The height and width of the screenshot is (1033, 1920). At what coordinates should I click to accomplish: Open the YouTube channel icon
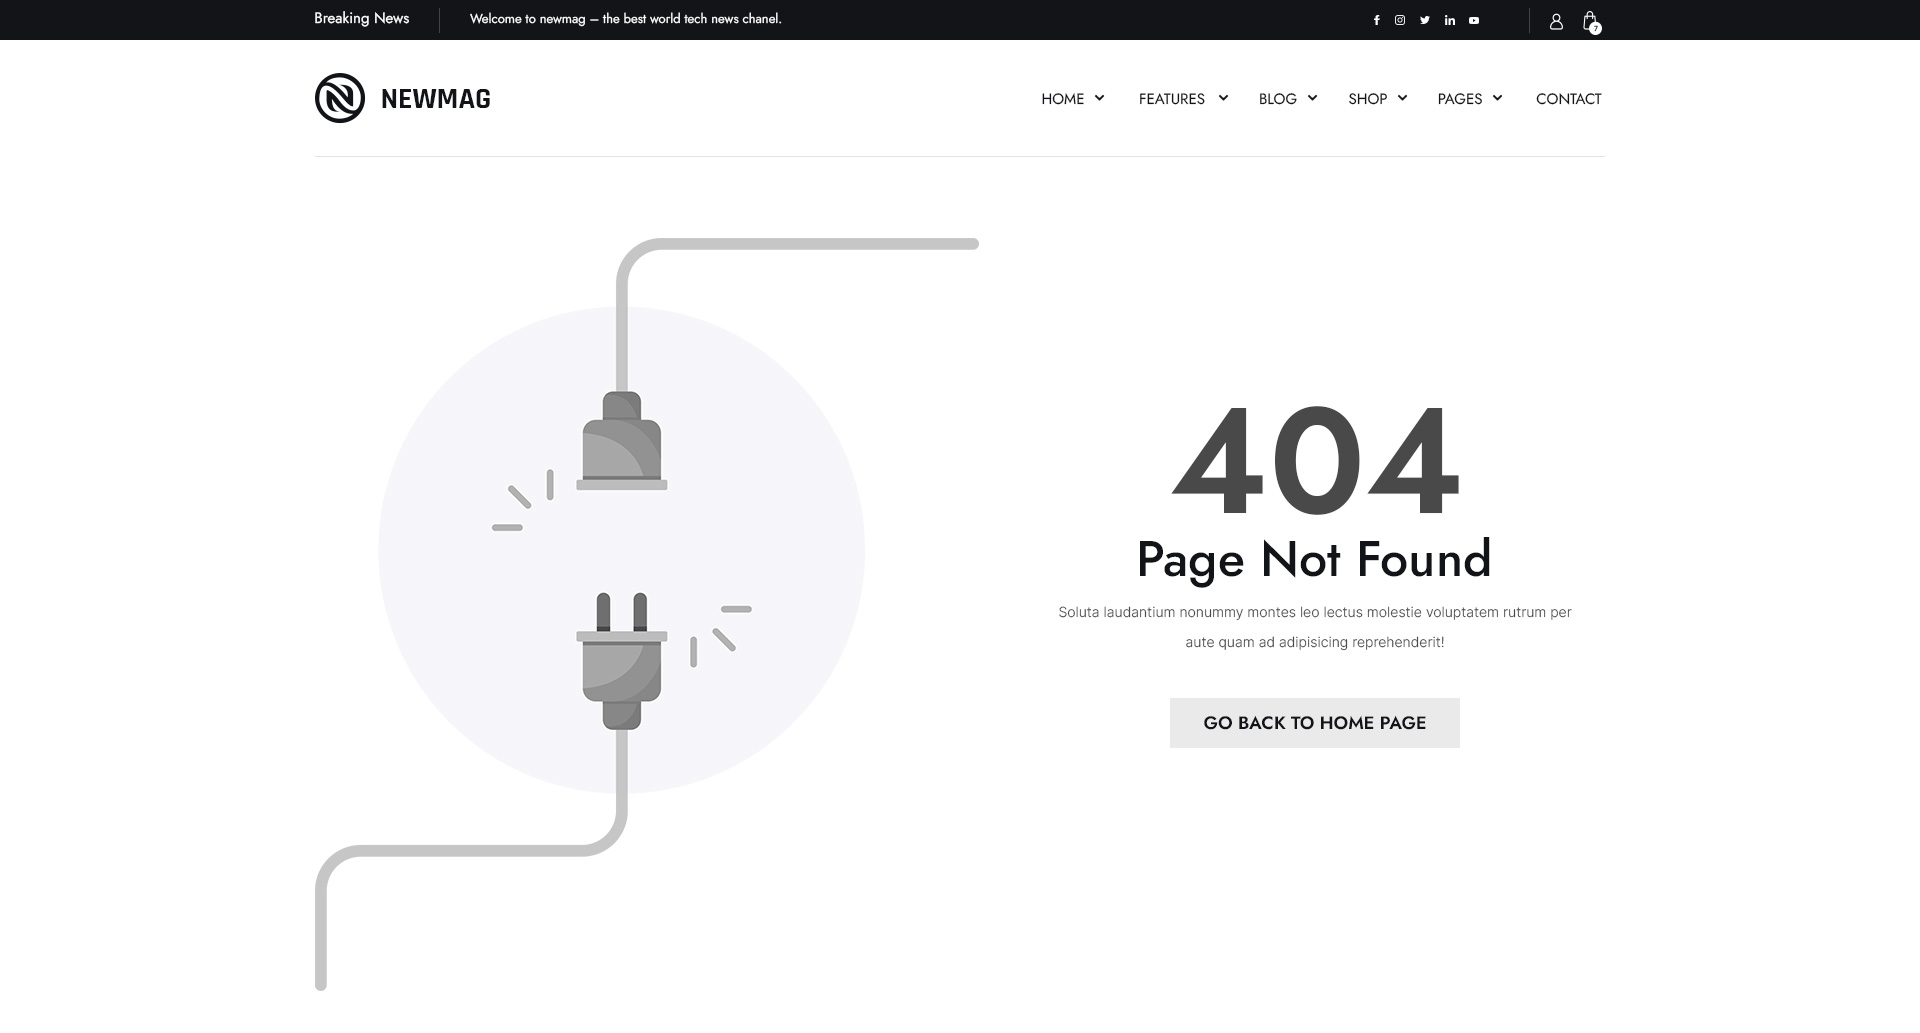coord(1474,20)
